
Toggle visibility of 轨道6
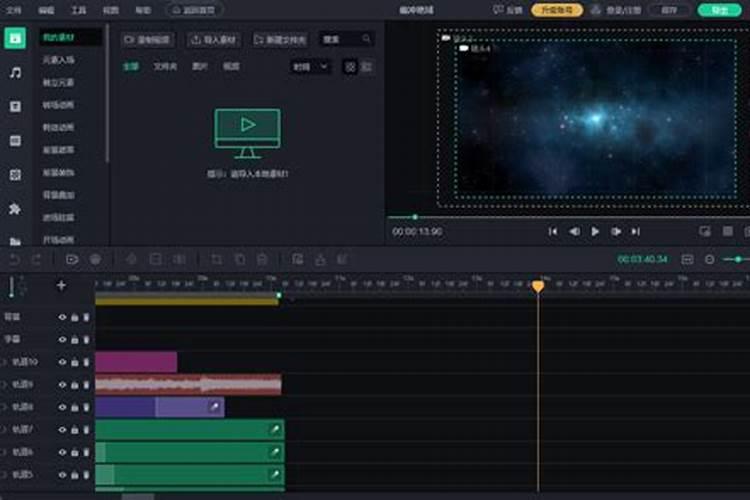pyautogui.click(x=62, y=452)
